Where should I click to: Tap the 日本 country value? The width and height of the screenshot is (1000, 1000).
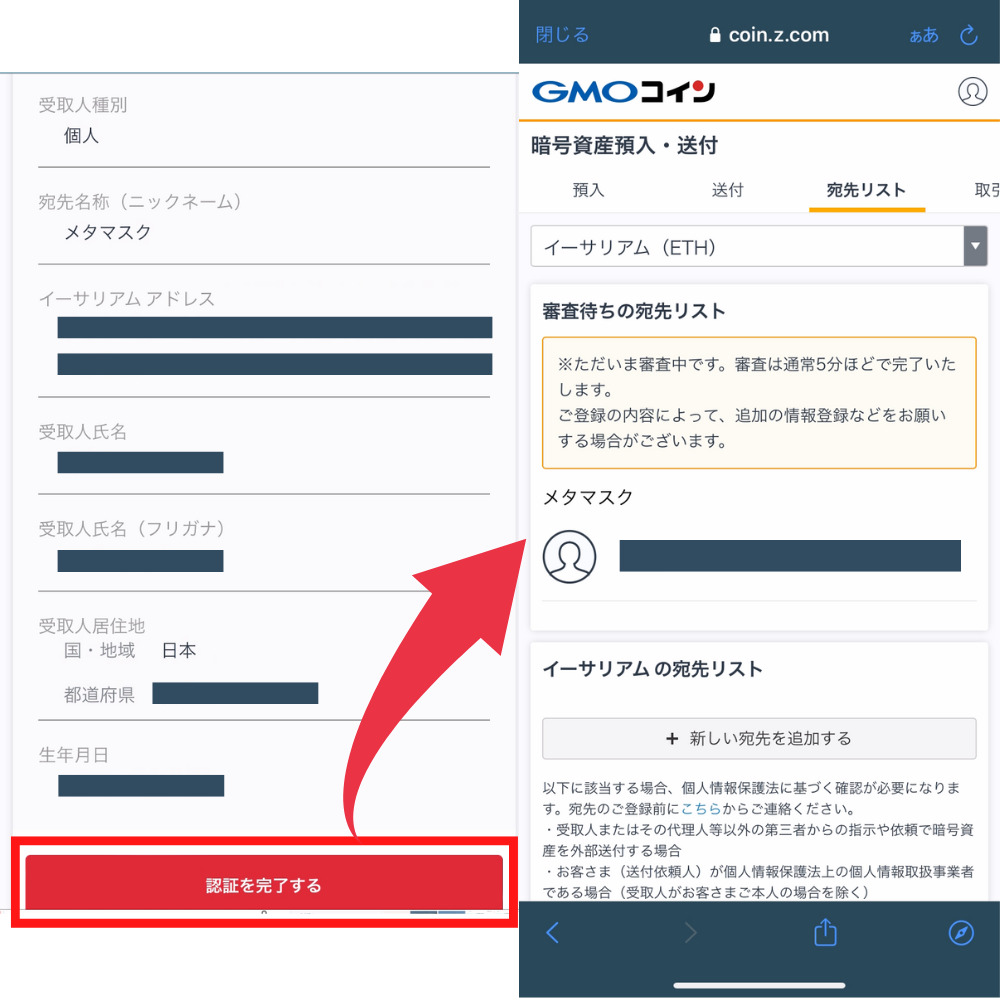click(179, 650)
